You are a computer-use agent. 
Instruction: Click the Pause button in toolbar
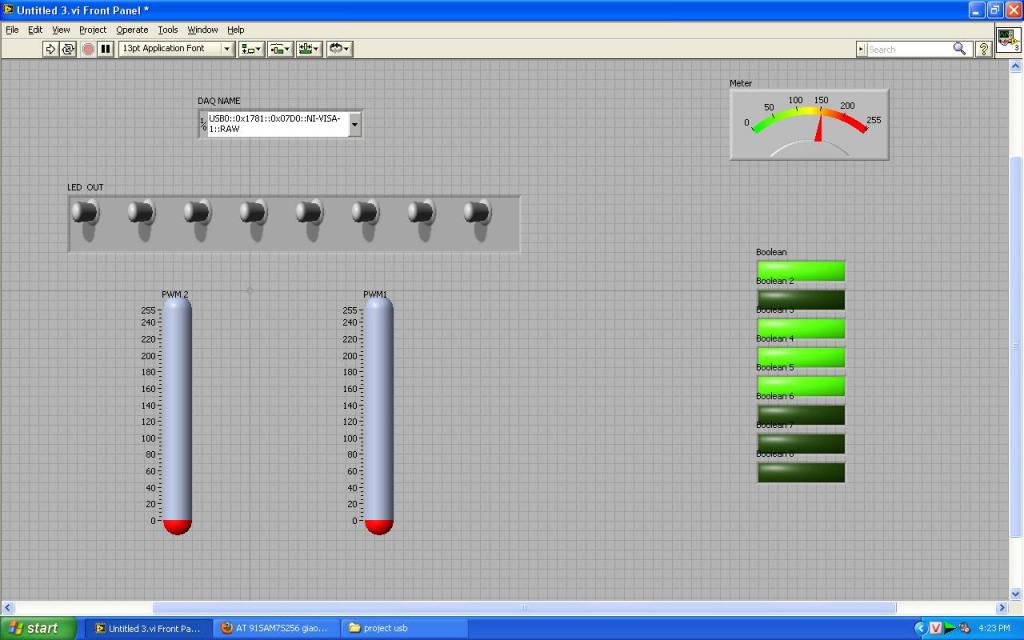106,49
